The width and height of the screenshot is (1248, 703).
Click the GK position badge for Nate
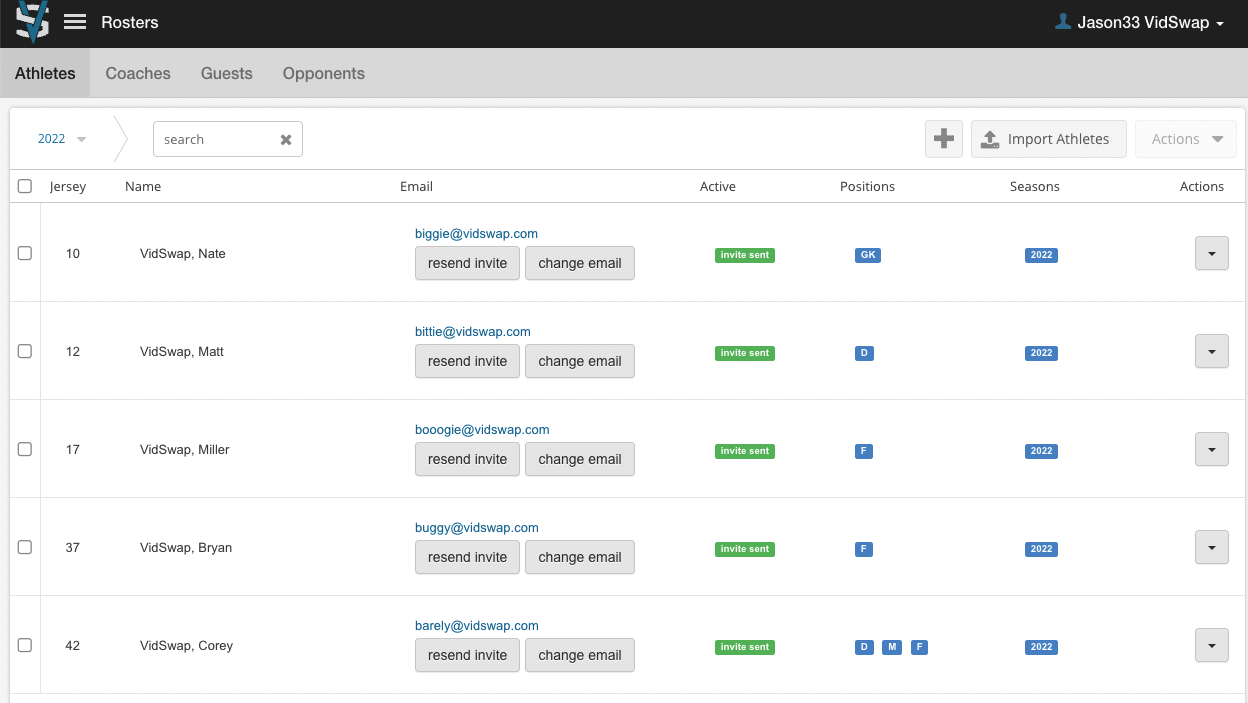[868, 255]
